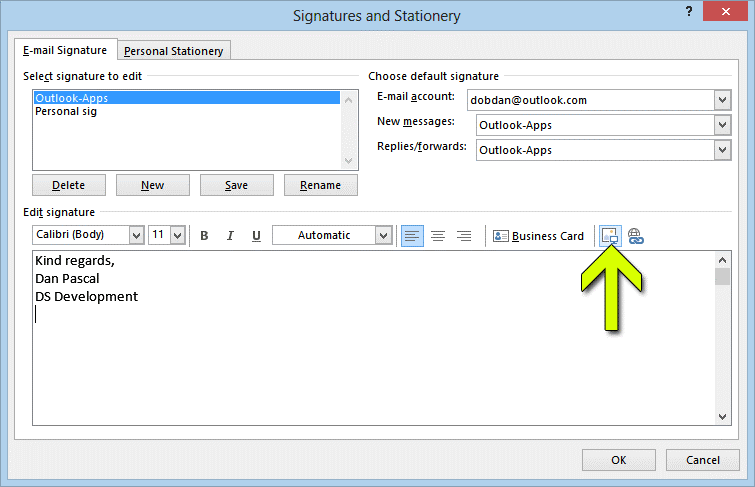Viewport: 755px width, 487px height.
Task: Insert a Business Card into signature
Action: (x=538, y=236)
